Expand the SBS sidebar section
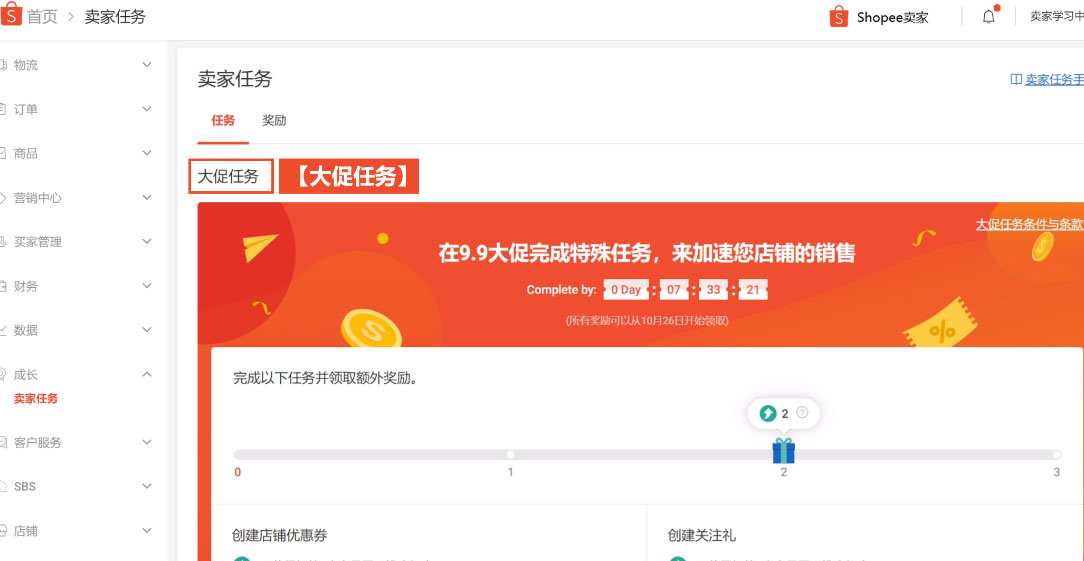Image resolution: width=1084 pixels, height=561 pixels. [147, 486]
